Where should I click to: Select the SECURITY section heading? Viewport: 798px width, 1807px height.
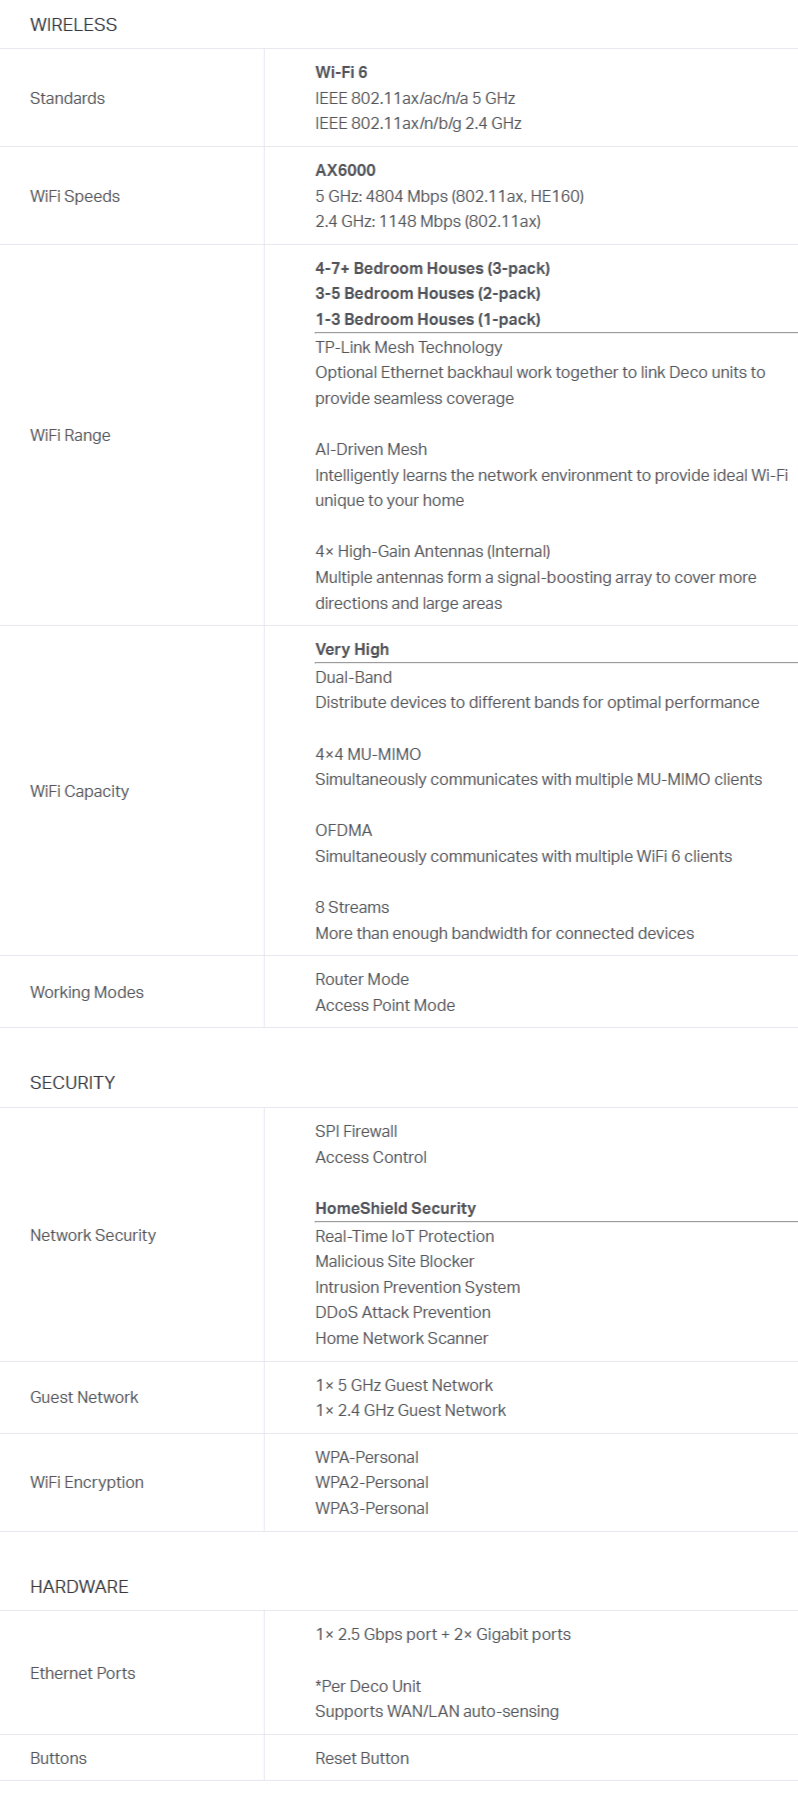point(72,1083)
